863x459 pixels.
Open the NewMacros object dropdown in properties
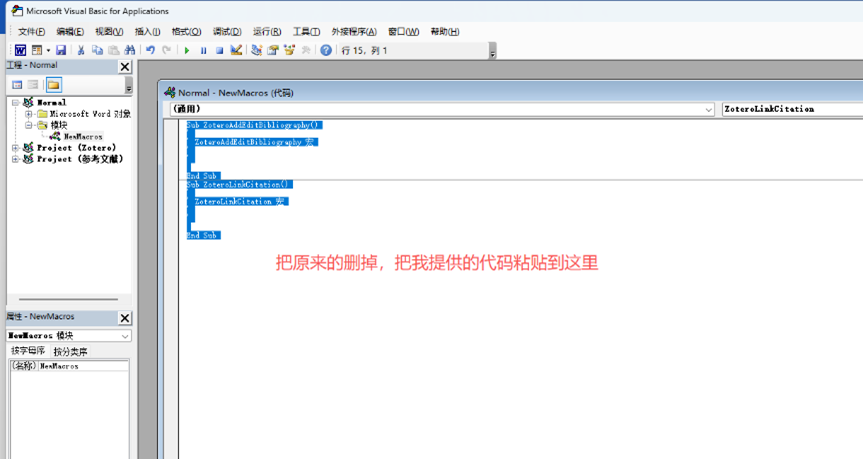[x=125, y=336]
